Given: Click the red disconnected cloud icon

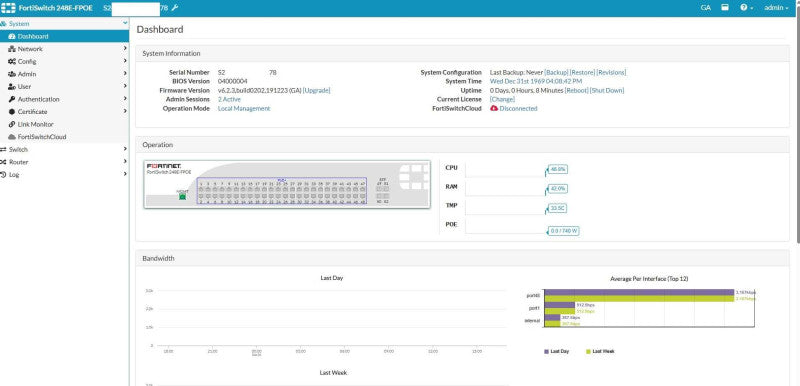Looking at the screenshot, I should 494,109.
